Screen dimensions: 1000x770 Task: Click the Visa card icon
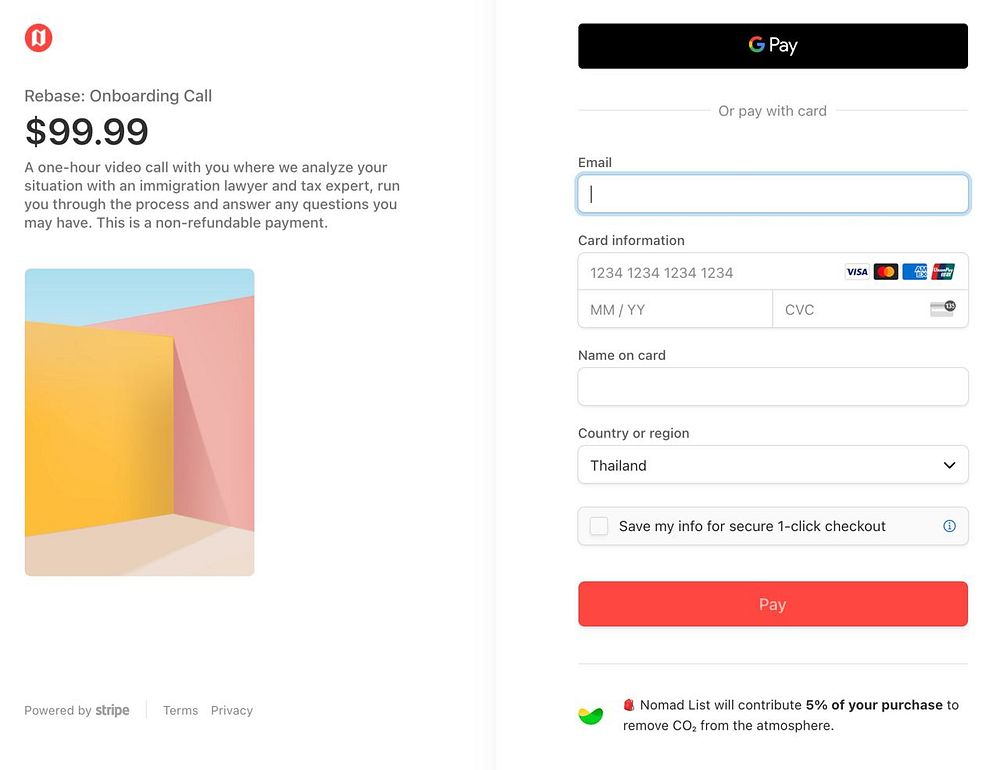click(x=857, y=272)
